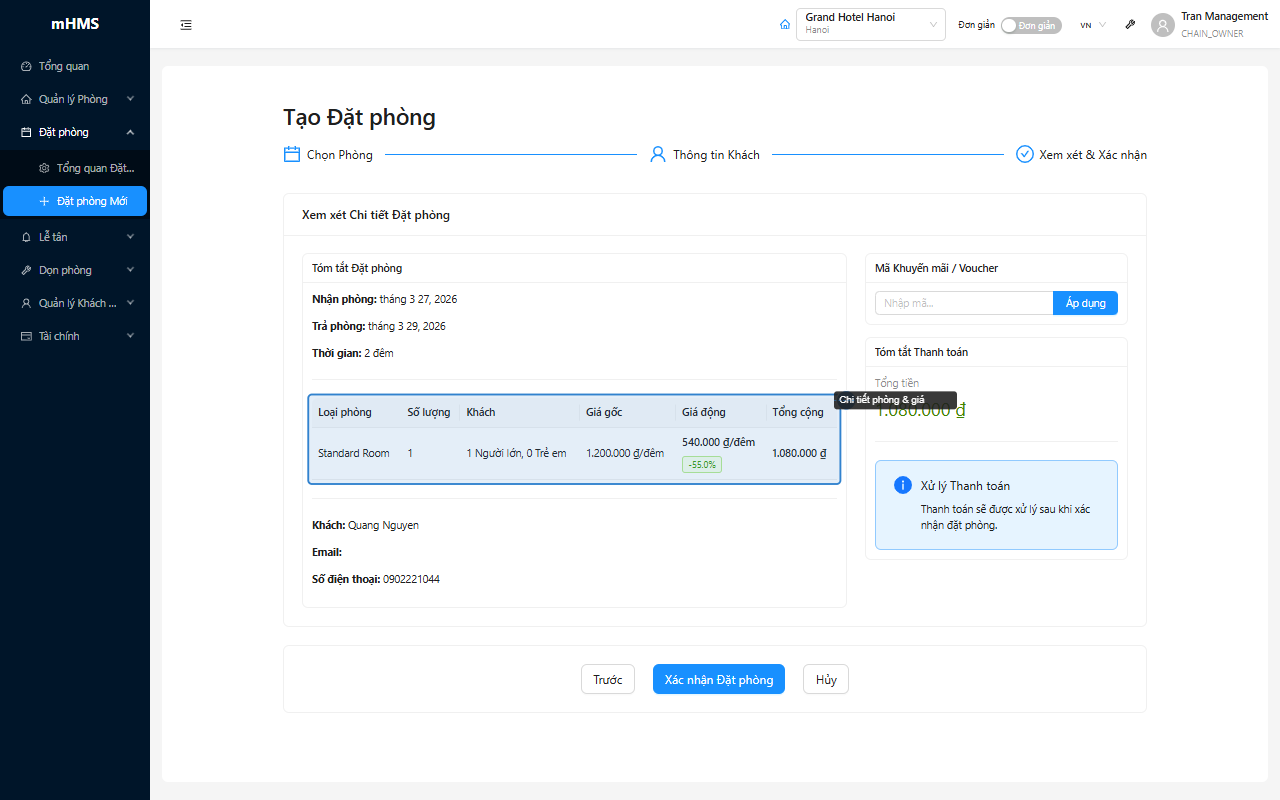
Task: Click the Trước back button
Action: 608,679
